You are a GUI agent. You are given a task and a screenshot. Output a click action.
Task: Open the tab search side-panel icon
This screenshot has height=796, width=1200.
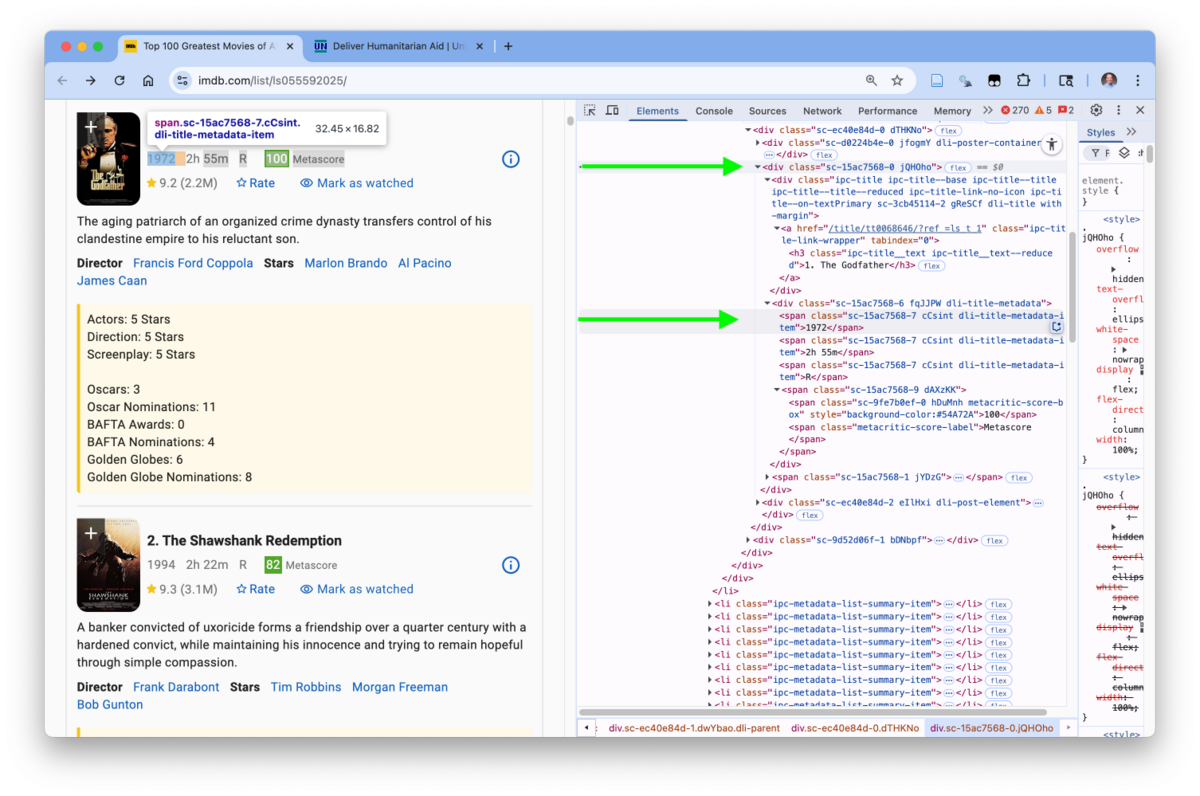click(x=1066, y=81)
